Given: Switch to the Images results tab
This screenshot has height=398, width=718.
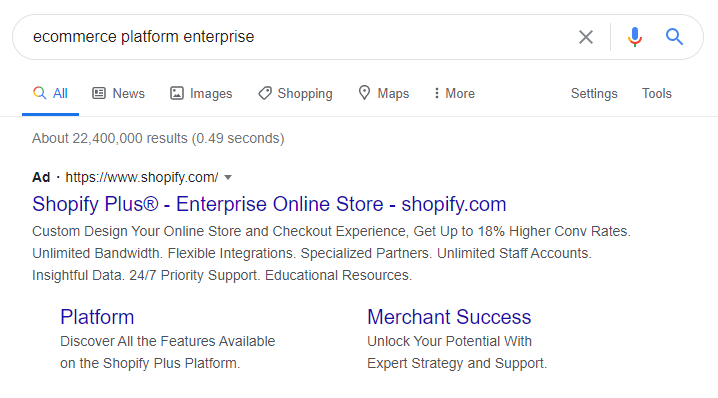Looking at the screenshot, I should (x=201, y=93).
